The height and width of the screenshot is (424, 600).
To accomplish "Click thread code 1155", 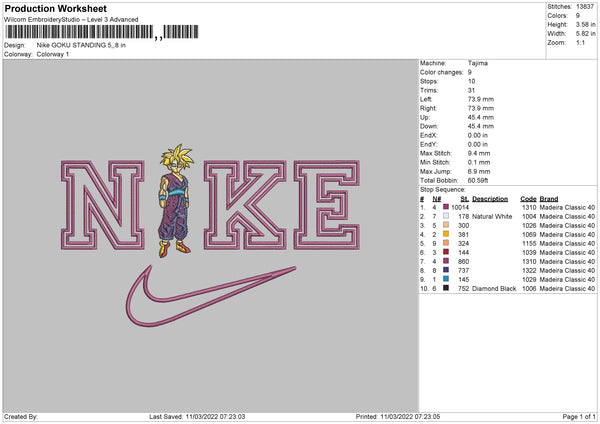I will click(529, 243).
